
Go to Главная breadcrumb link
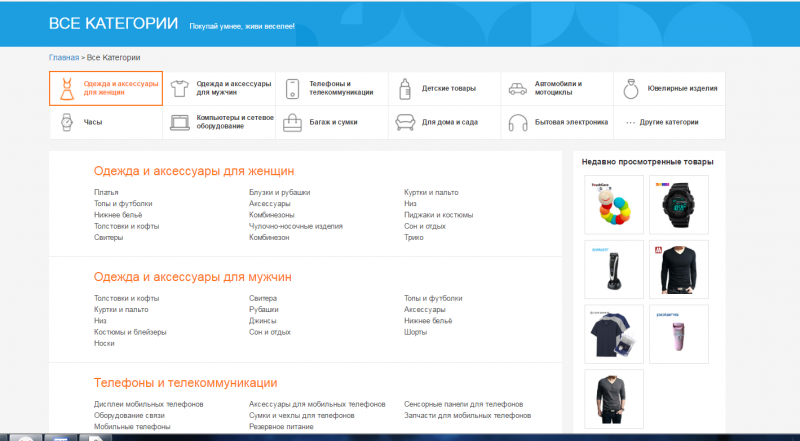[x=64, y=58]
